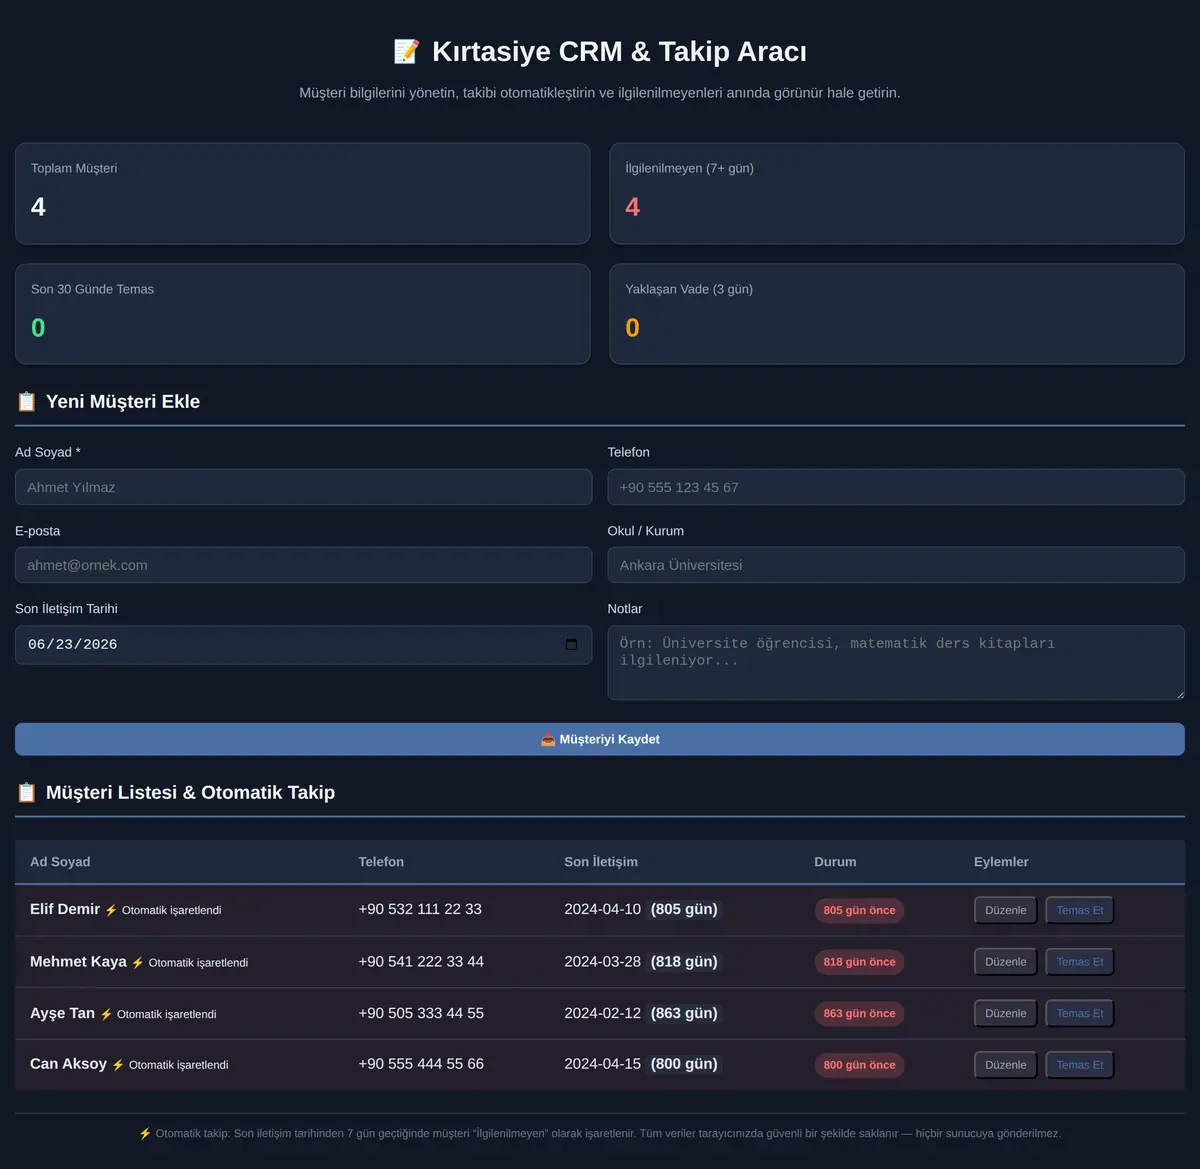Click phone number +90 555 444 55 66
1200x1169 pixels.
(421, 1064)
